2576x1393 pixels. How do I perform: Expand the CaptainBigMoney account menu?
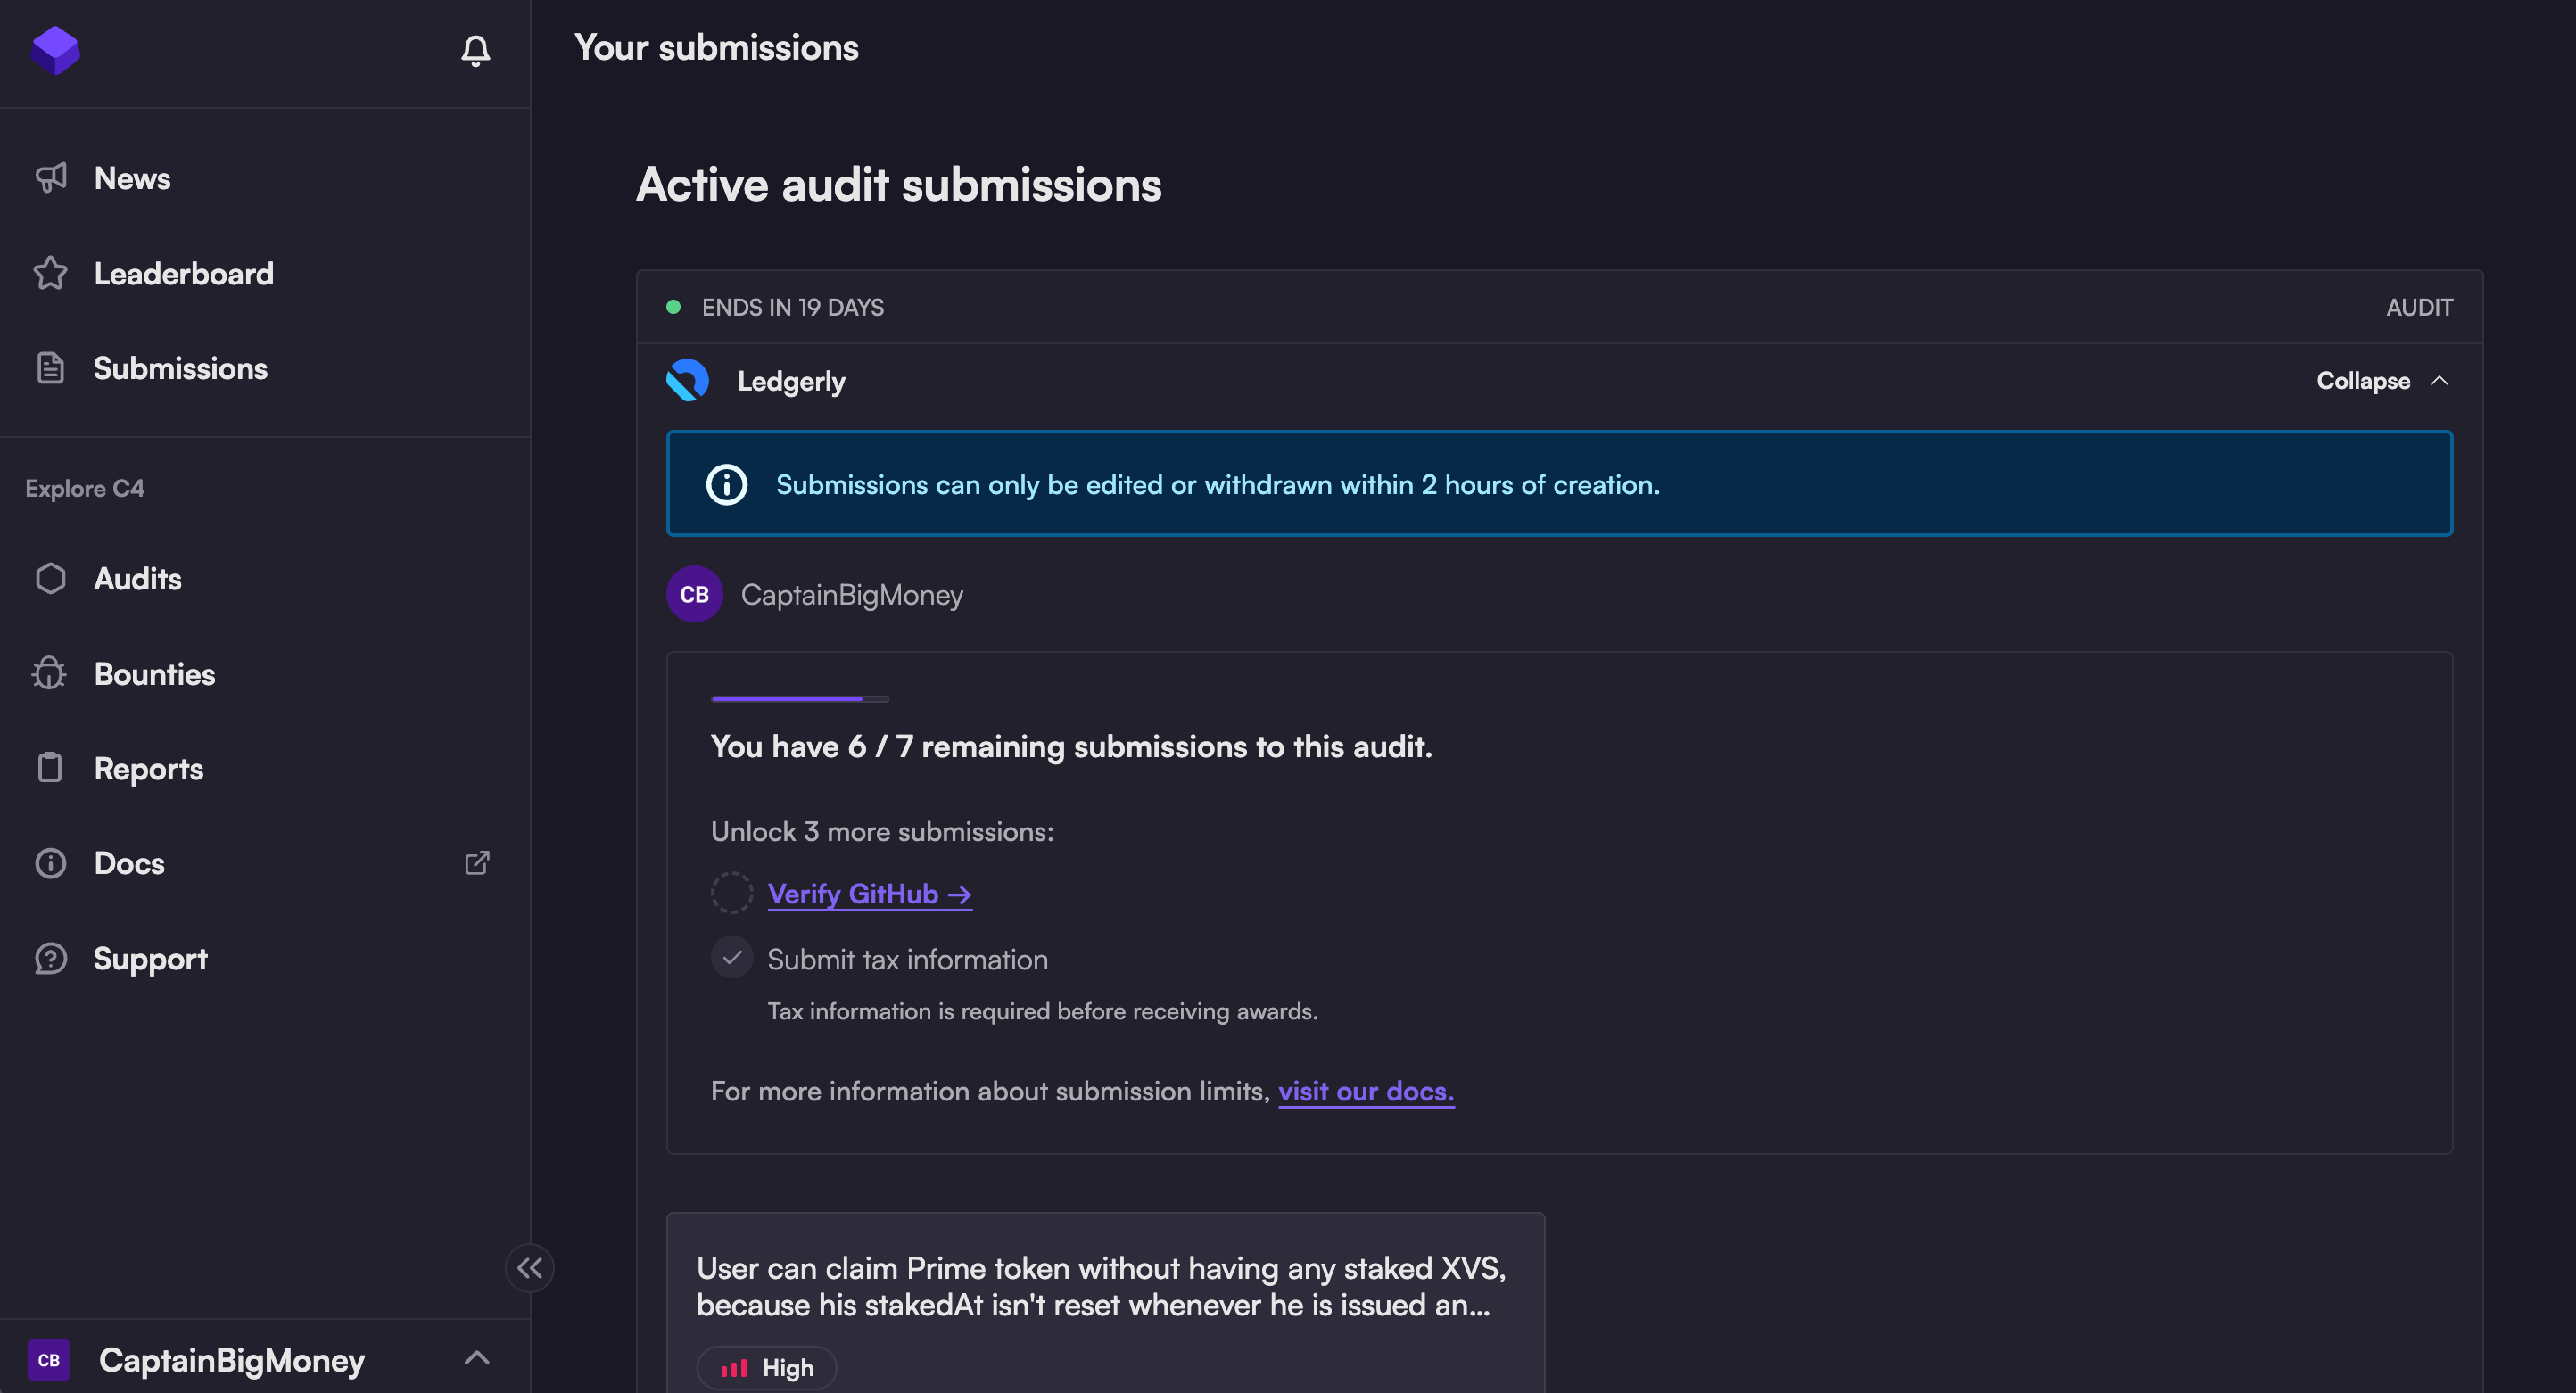tap(477, 1358)
